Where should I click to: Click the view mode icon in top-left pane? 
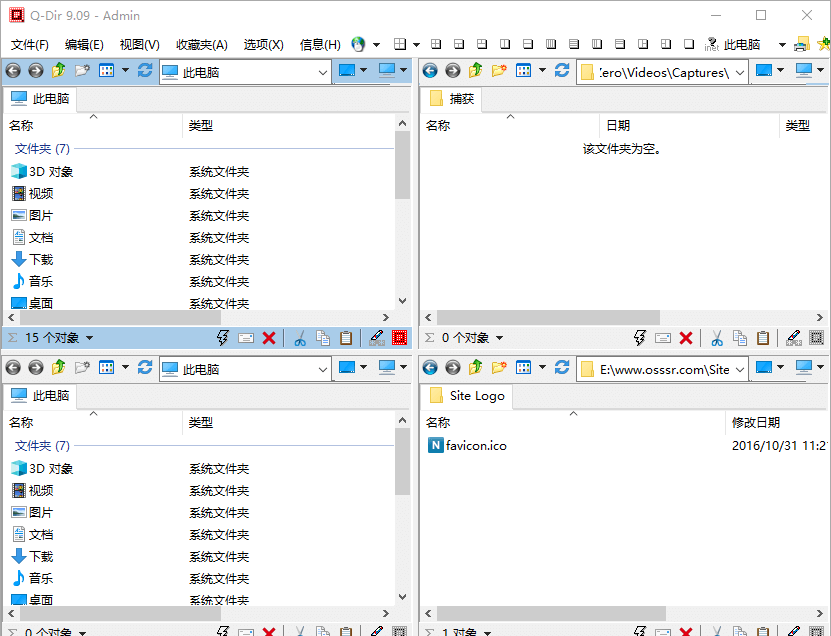click(x=107, y=70)
